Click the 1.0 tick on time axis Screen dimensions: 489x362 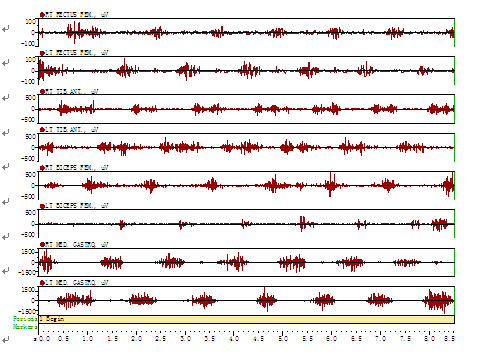[87, 339]
